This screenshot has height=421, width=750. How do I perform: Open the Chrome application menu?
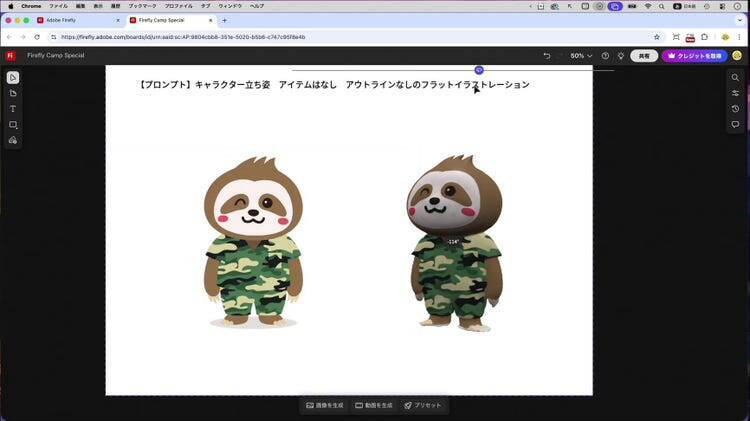pyautogui.click(x=31, y=6)
